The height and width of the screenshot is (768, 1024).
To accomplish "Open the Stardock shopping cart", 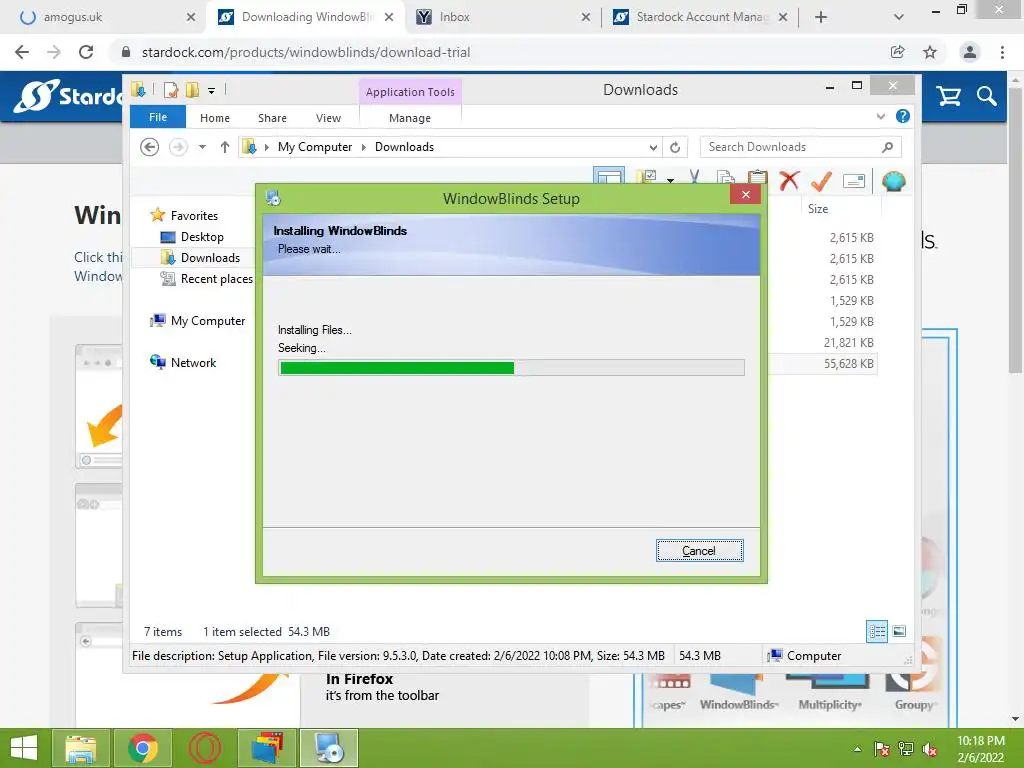I will pyautogui.click(x=948, y=97).
